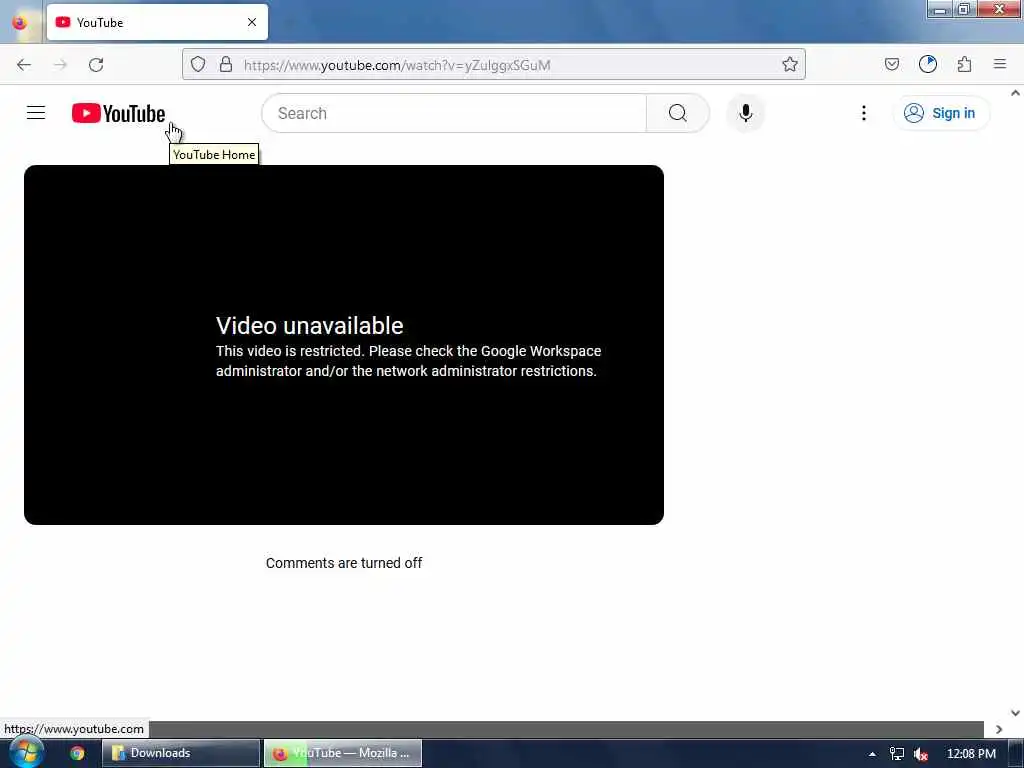Search with your voice microphone icon
The width and height of the screenshot is (1024, 768).
745,113
